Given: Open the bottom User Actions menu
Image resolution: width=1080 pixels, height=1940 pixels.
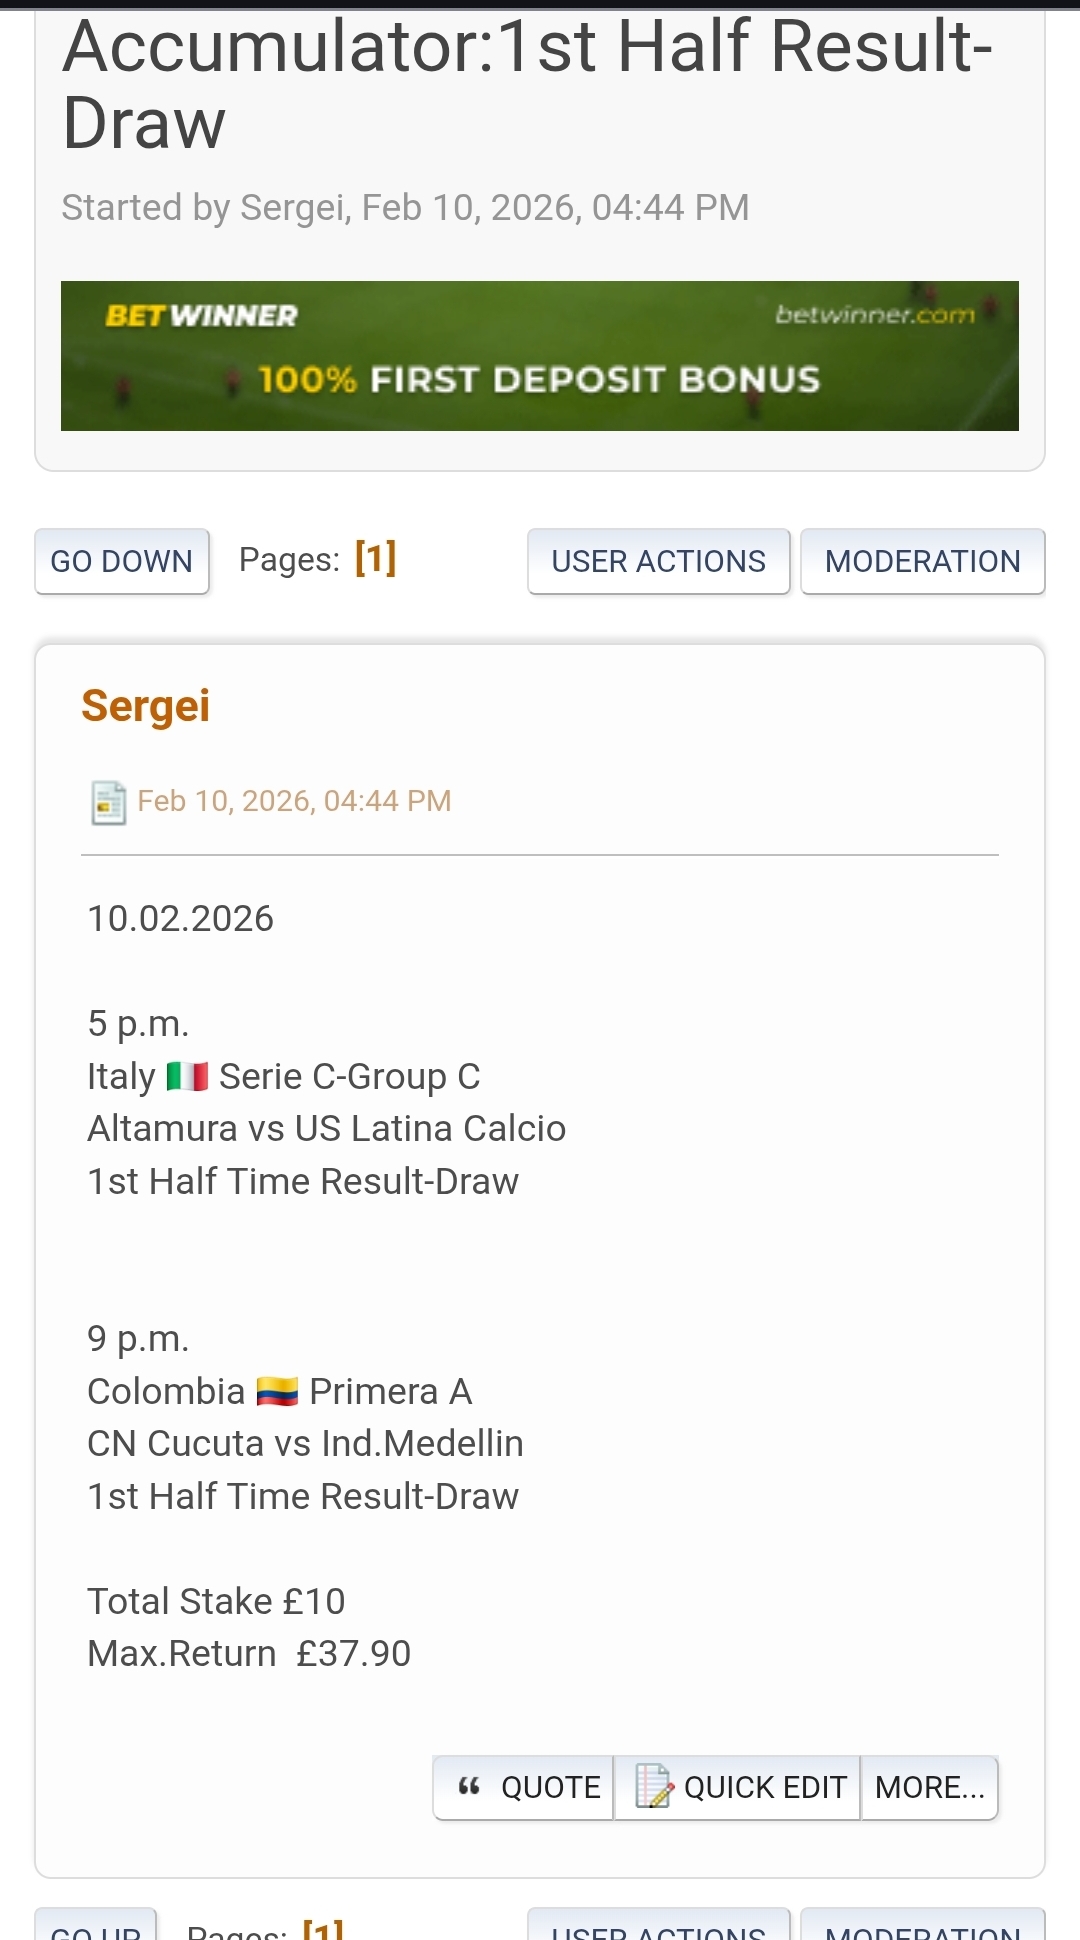Looking at the screenshot, I should (x=658, y=1928).
